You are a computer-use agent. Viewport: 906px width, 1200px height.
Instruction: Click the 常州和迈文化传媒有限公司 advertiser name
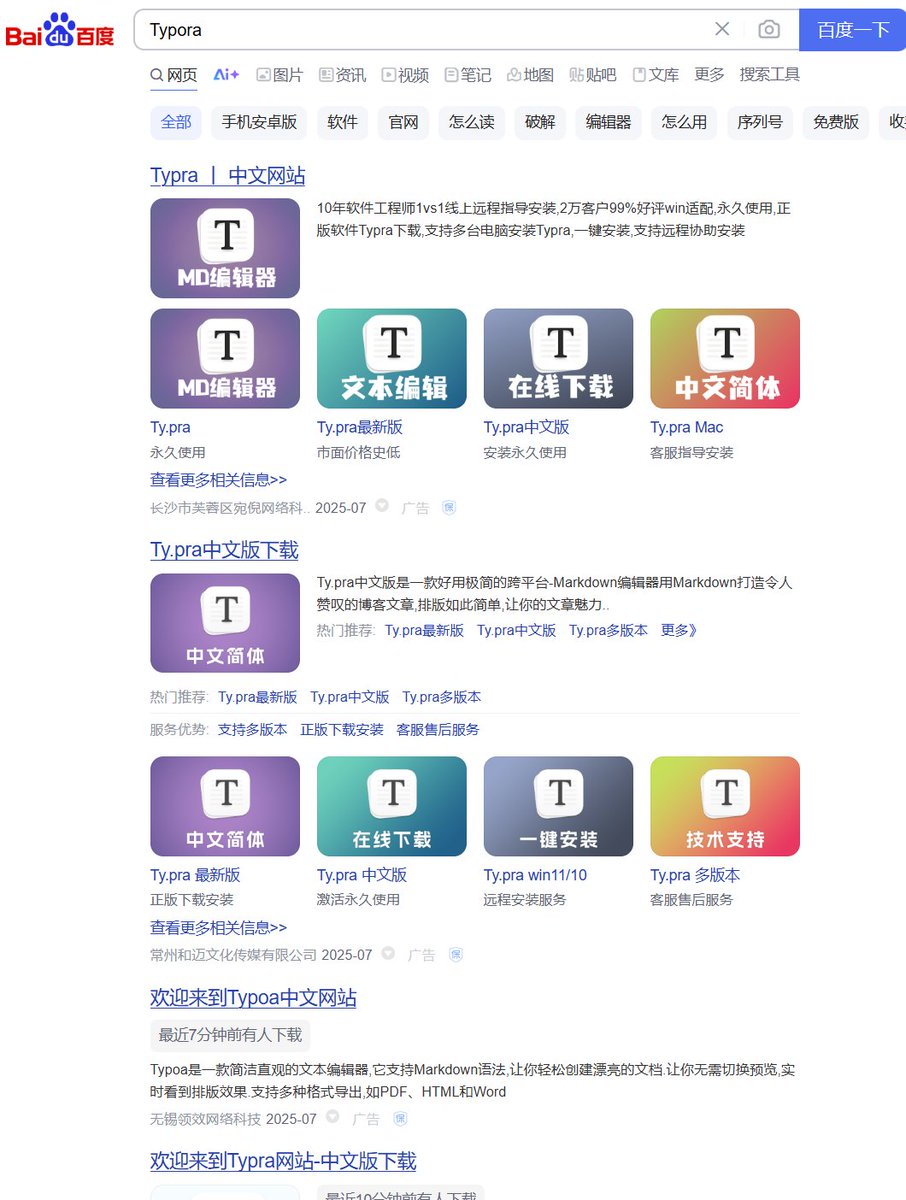233,956
